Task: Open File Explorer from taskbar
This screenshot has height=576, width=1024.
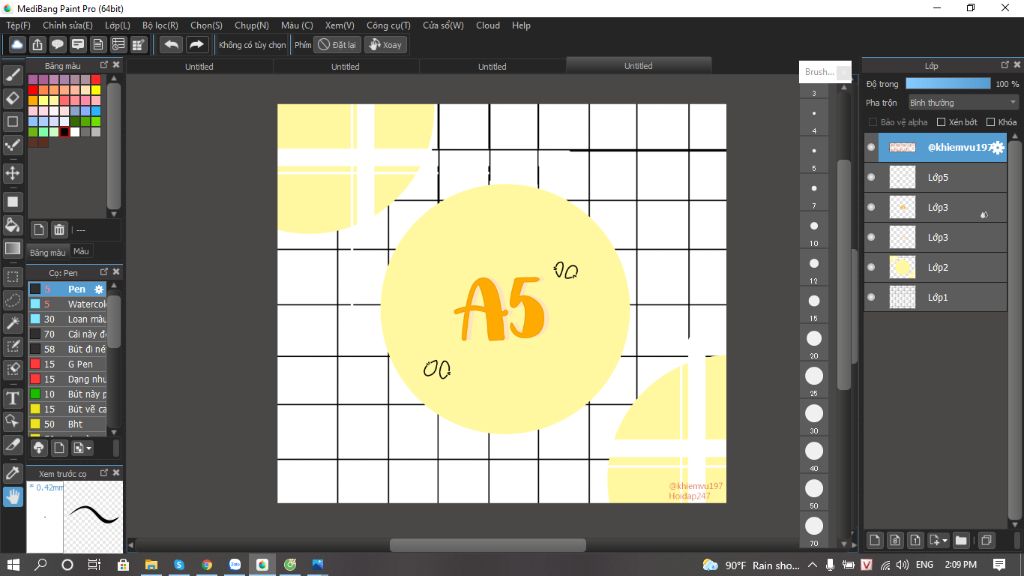Action: [151, 564]
